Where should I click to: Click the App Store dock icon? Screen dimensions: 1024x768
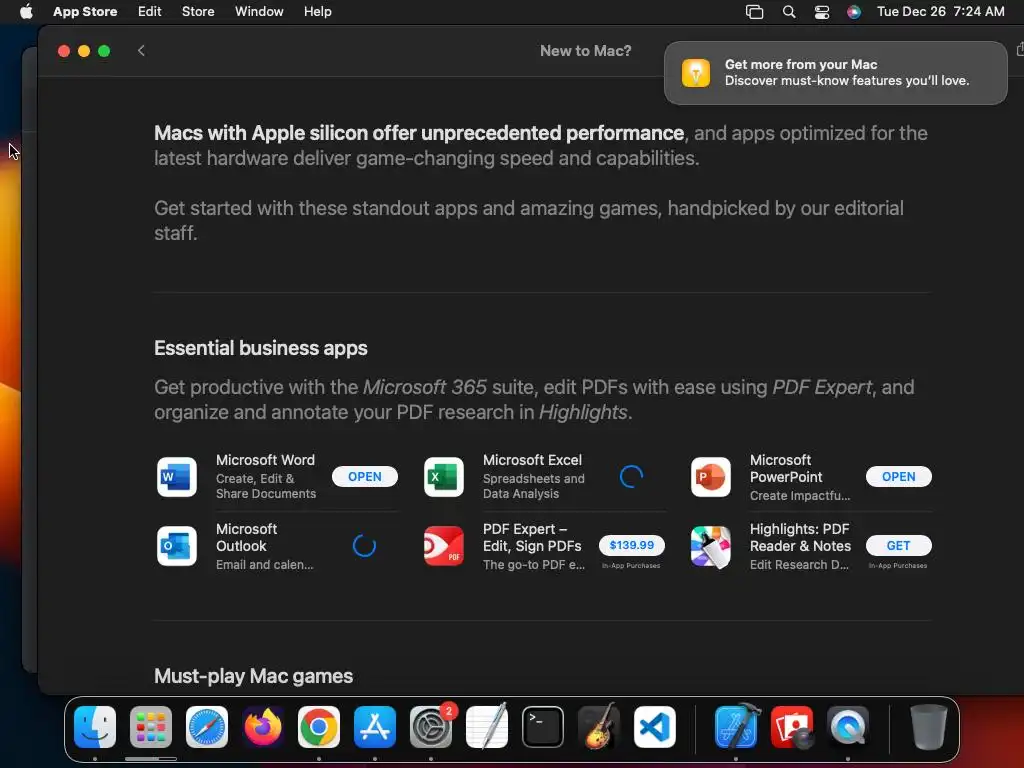click(x=375, y=727)
